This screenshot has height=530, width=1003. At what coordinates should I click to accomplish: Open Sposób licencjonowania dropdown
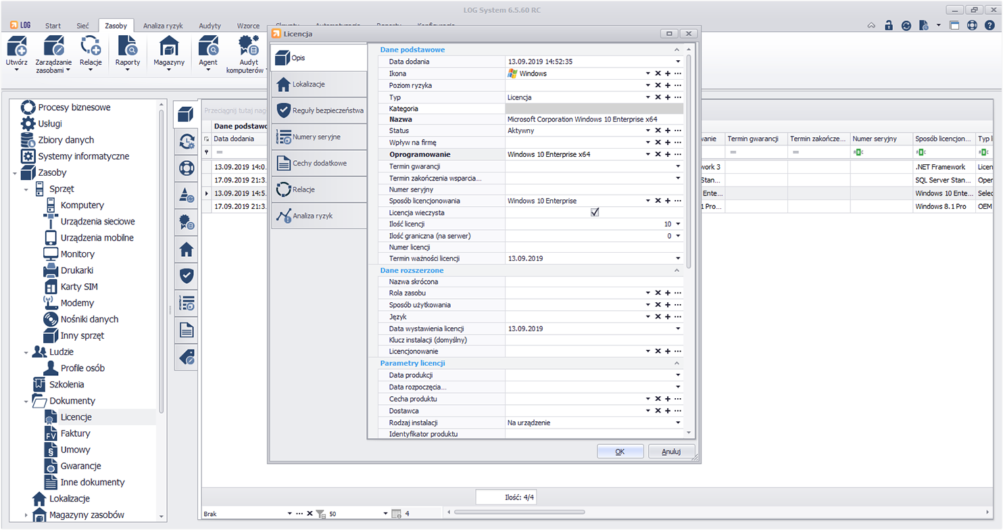coord(647,201)
